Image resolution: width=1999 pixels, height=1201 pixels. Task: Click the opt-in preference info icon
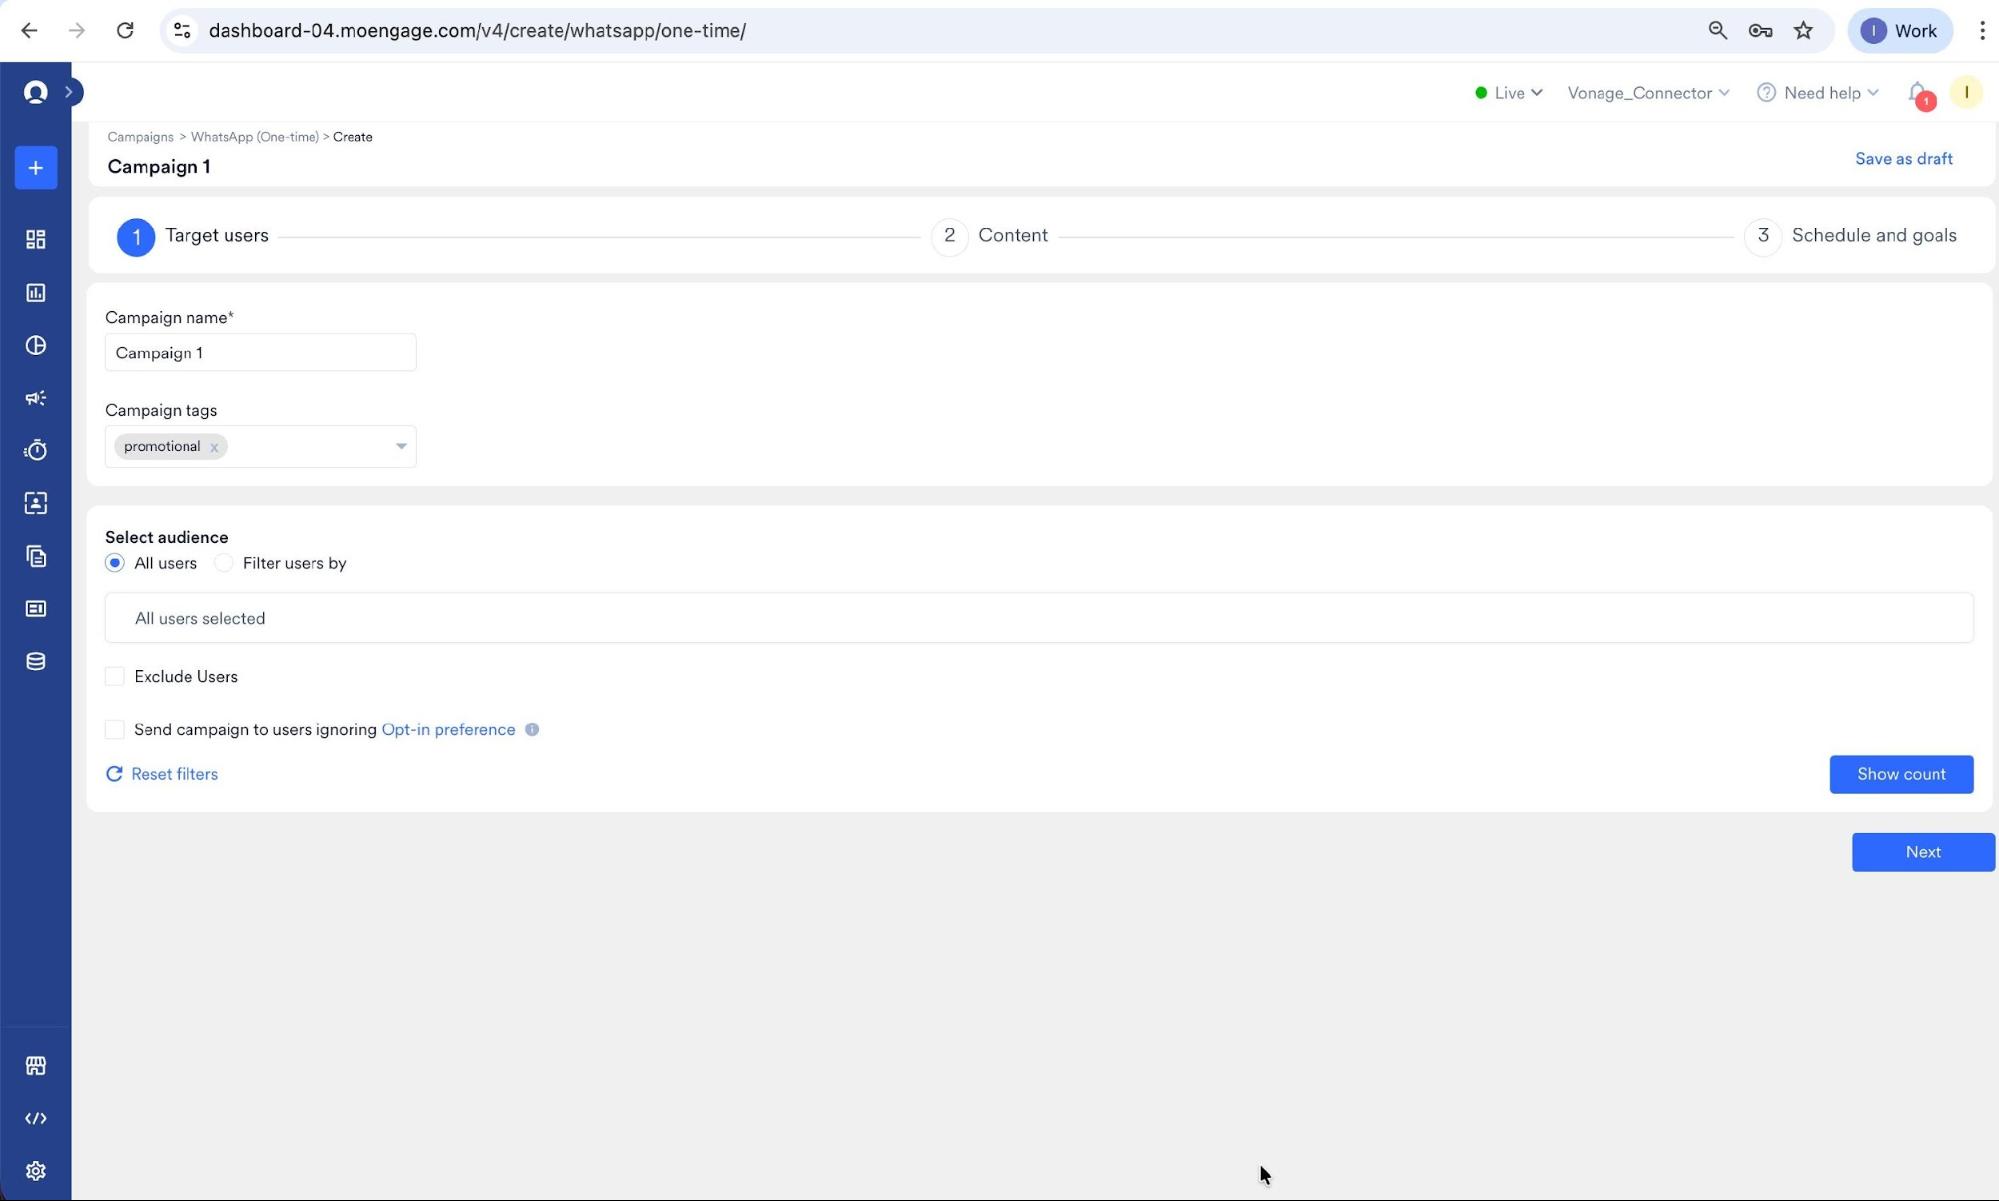coord(532,730)
